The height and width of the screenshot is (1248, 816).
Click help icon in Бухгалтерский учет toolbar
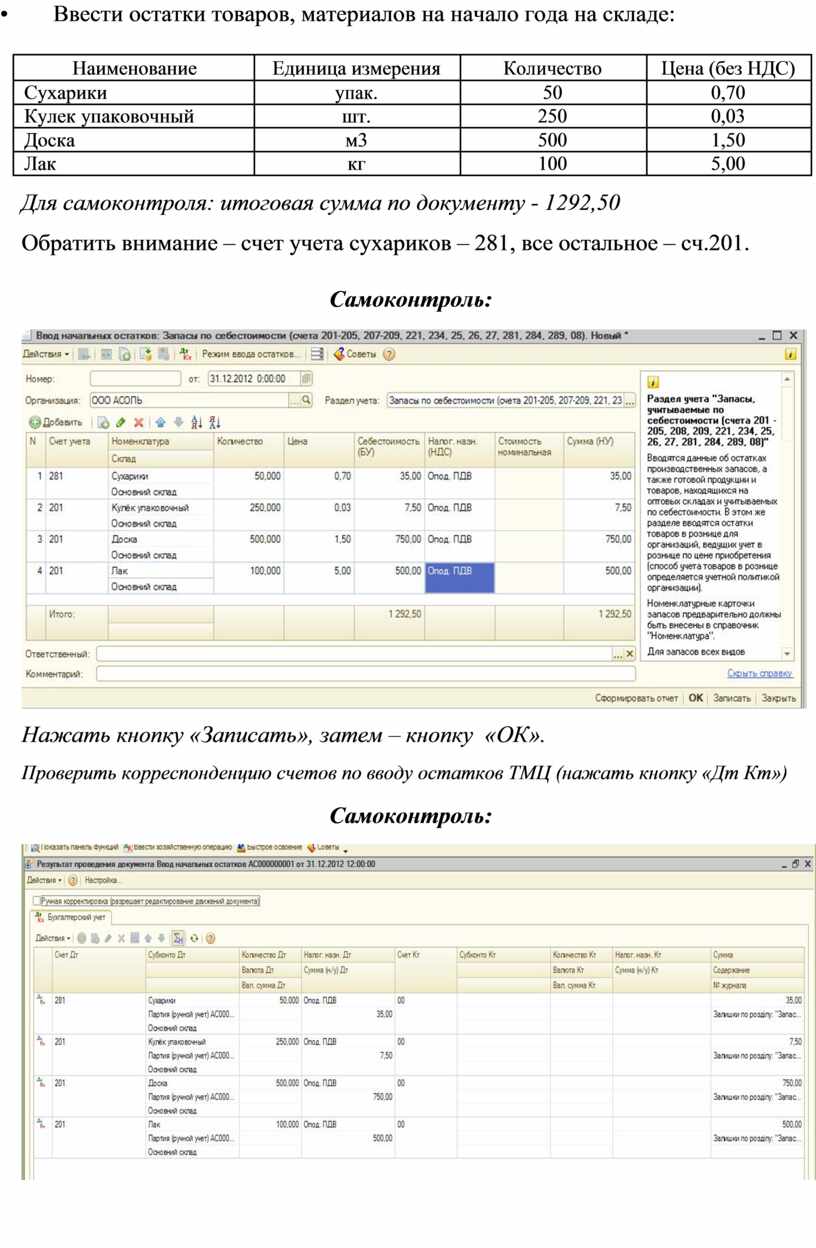coord(211,938)
